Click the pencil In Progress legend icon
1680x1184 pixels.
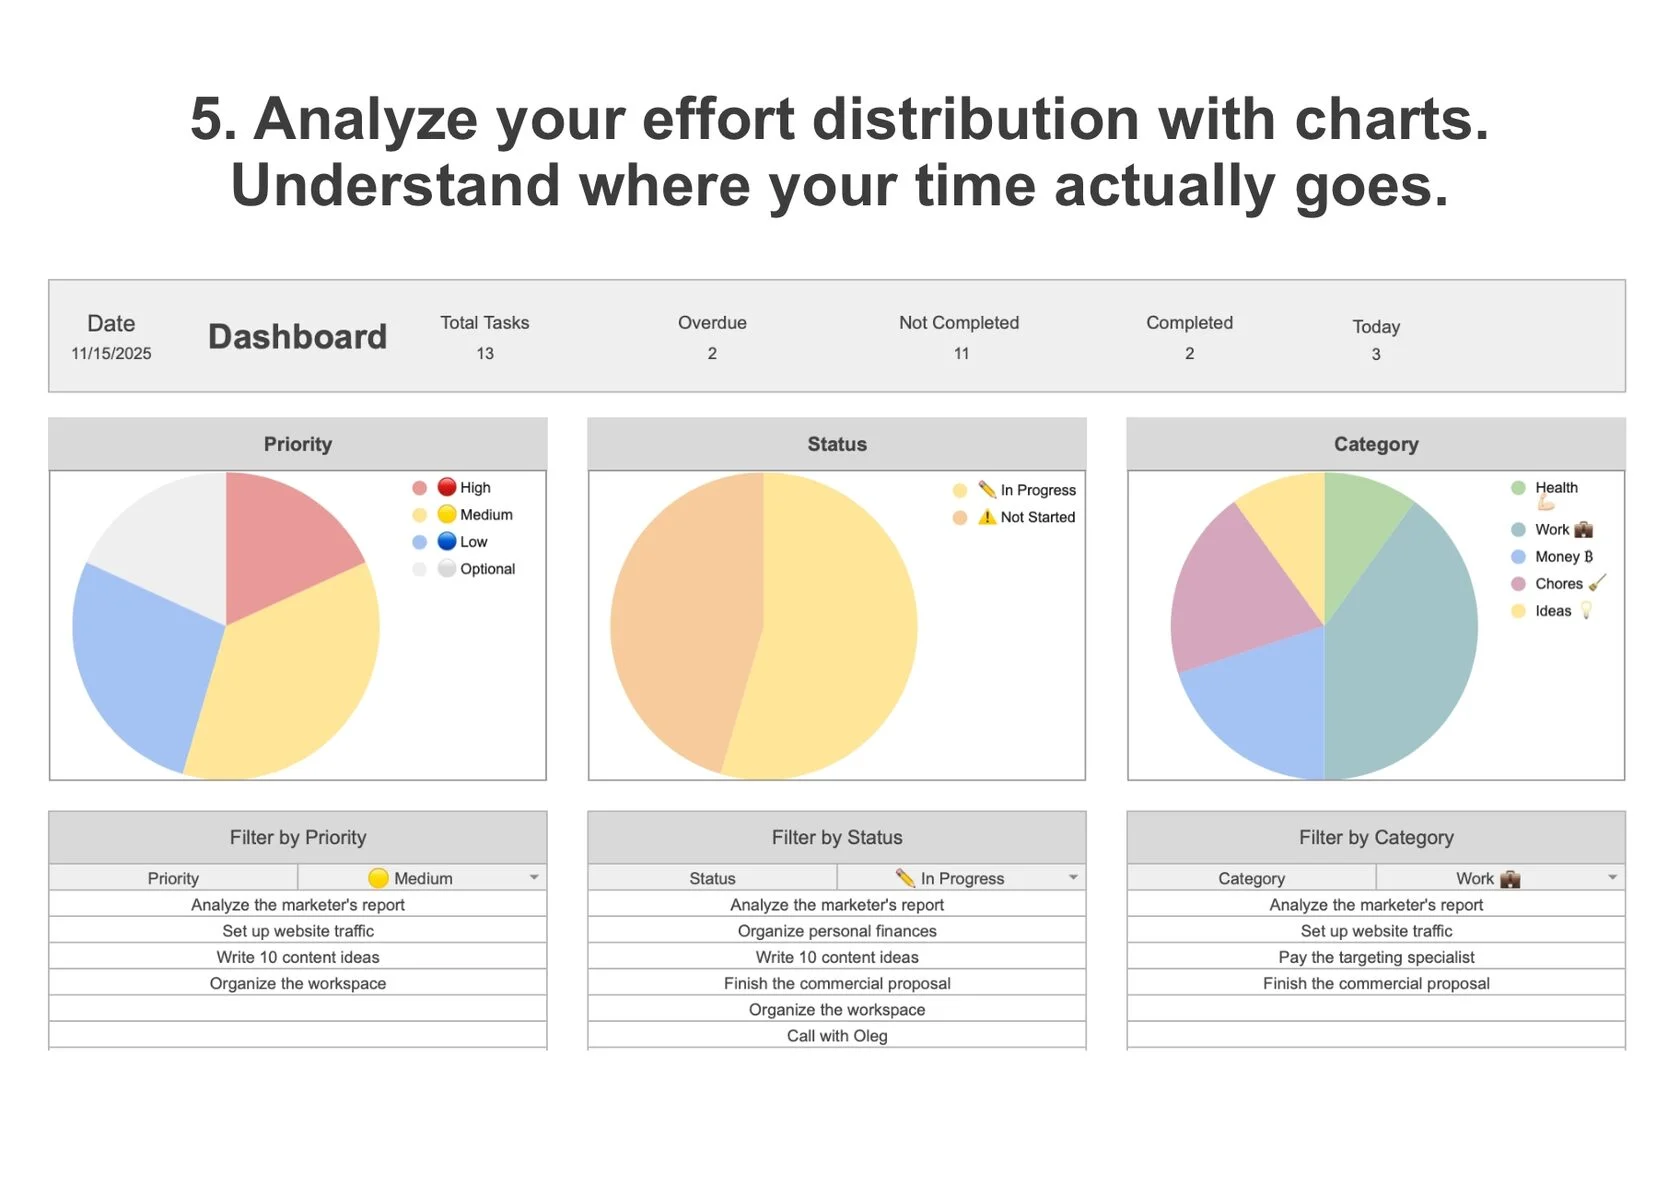tap(987, 489)
